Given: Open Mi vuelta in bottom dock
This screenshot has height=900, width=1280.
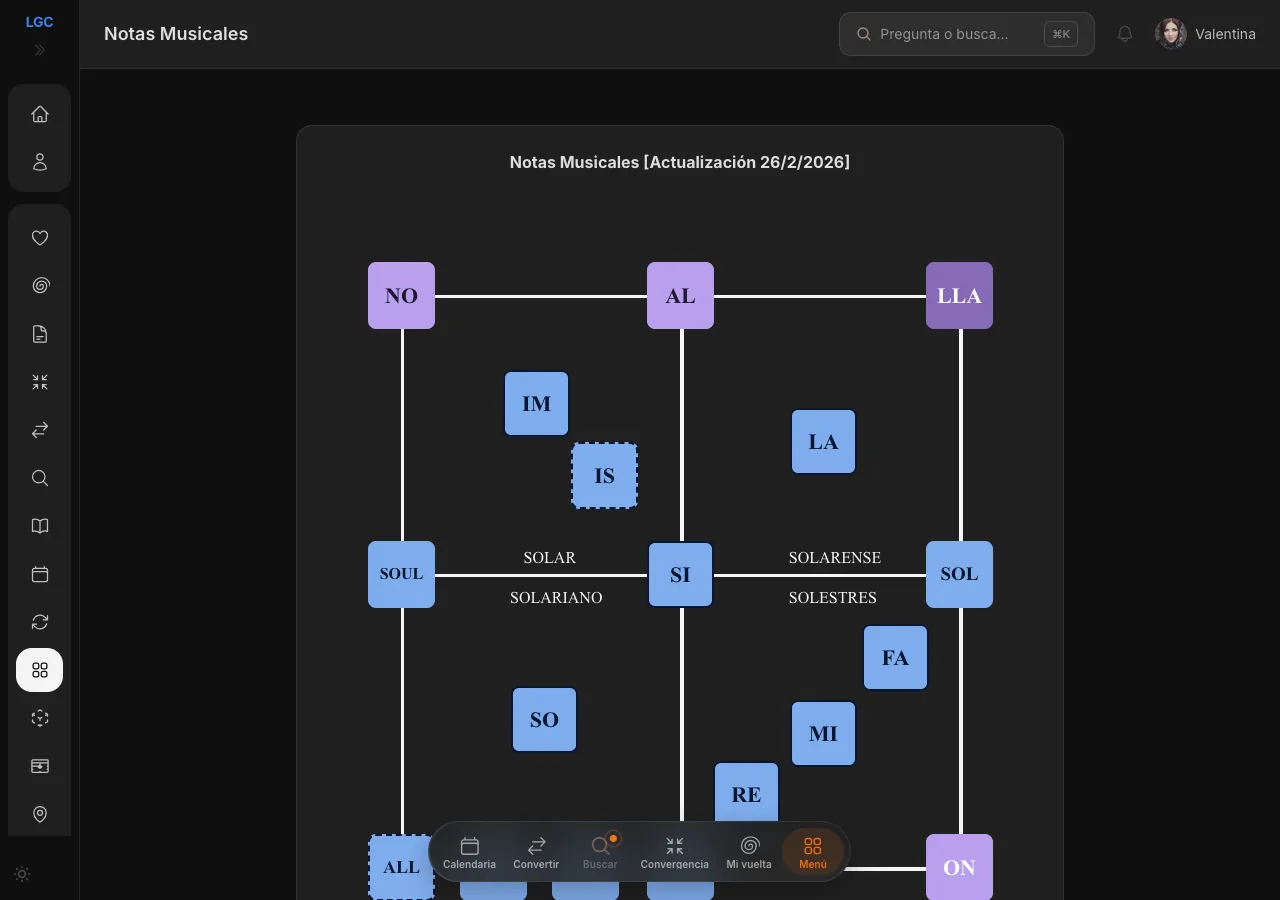Looking at the screenshot, I should [749, 852].
